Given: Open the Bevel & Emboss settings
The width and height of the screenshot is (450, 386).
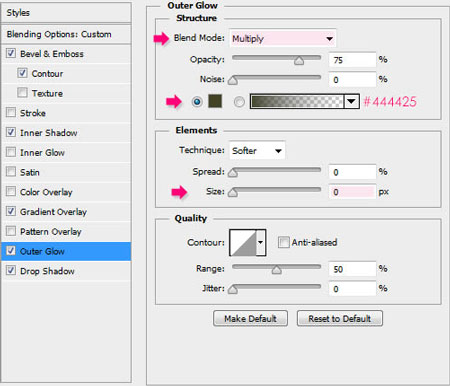Looking at the screenshot, I should 52,54.
